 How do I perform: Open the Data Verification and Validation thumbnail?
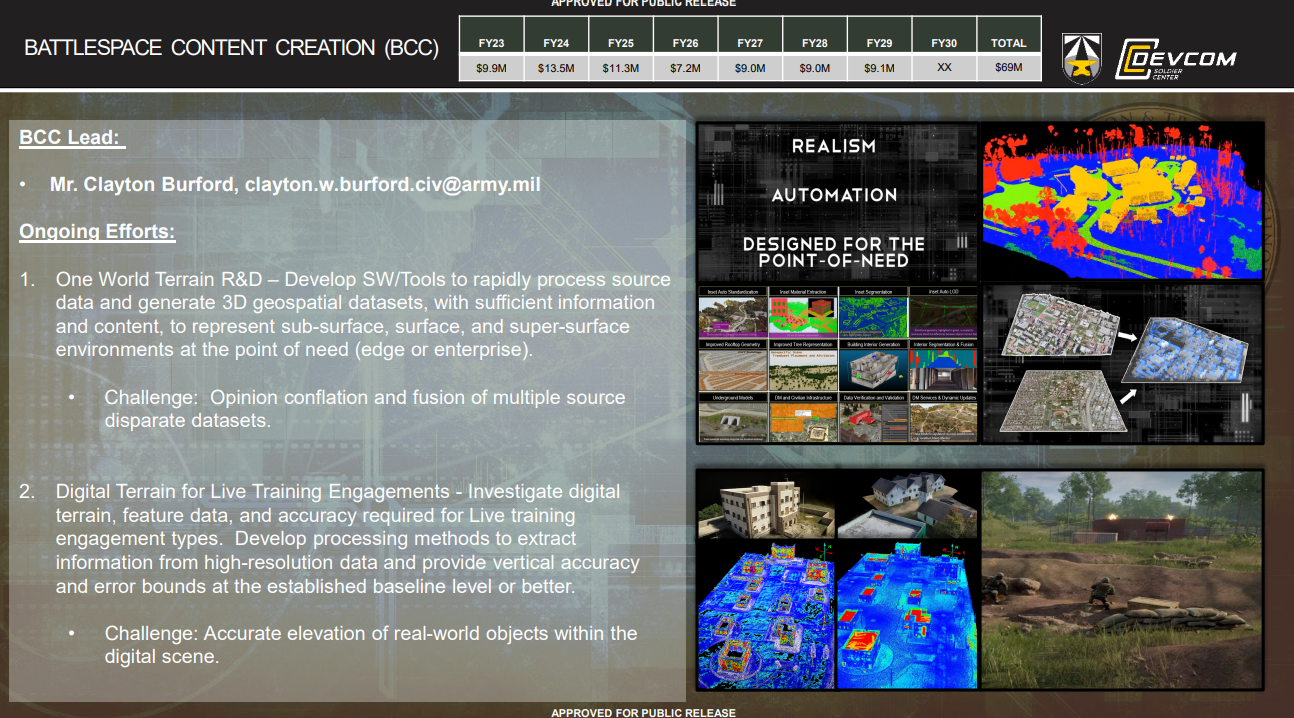click(873, 417)
